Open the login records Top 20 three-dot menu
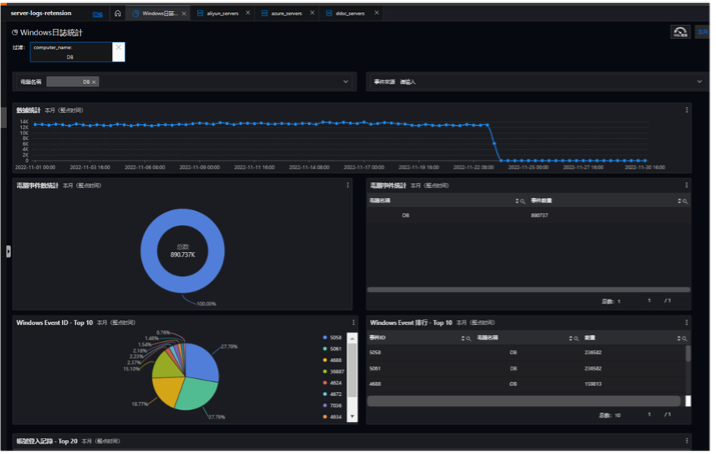 687,441
